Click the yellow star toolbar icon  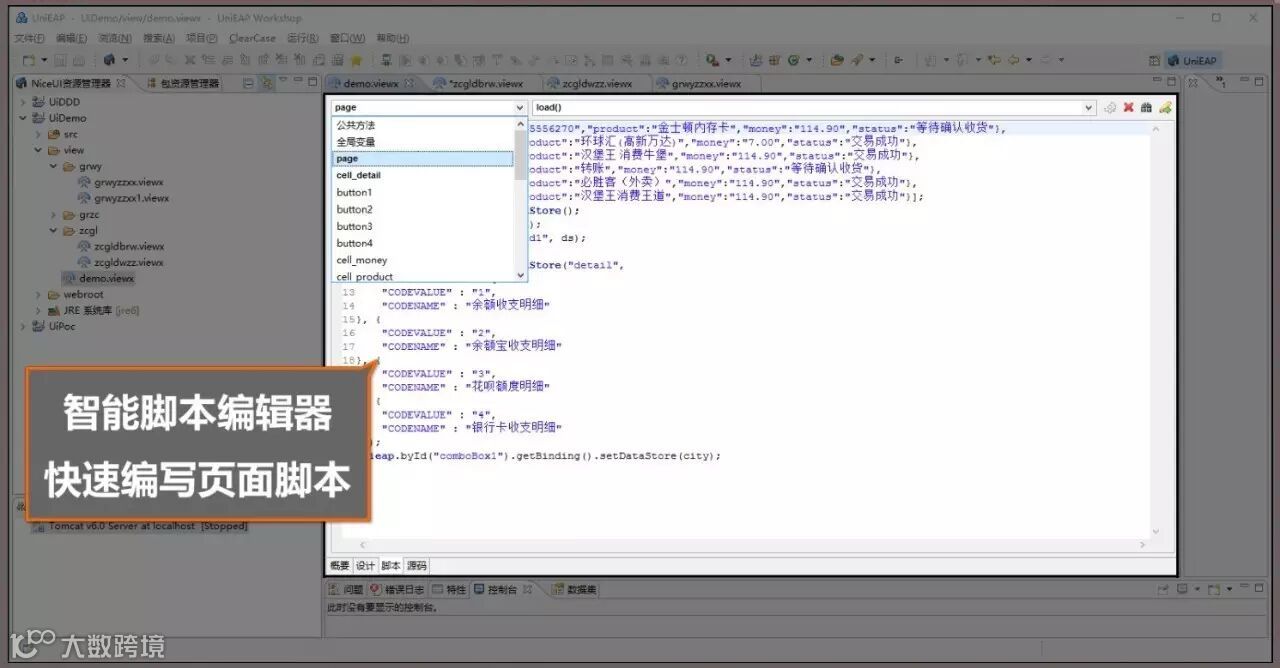pyautogui.click(x=357, y=60)
